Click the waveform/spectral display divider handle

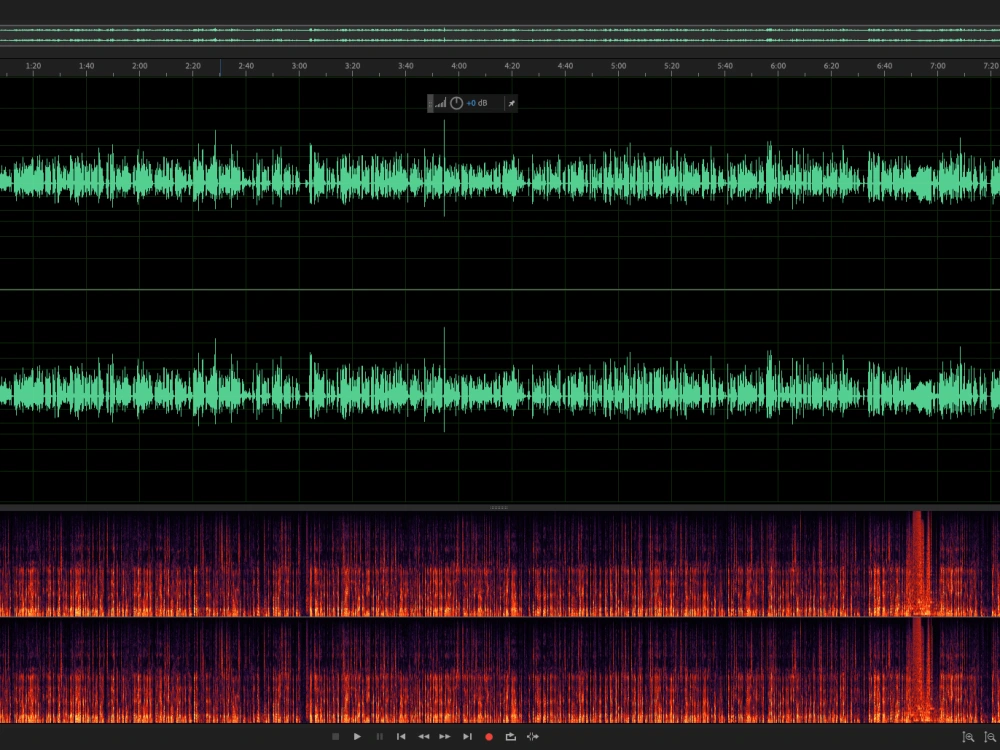pos(499,508)
